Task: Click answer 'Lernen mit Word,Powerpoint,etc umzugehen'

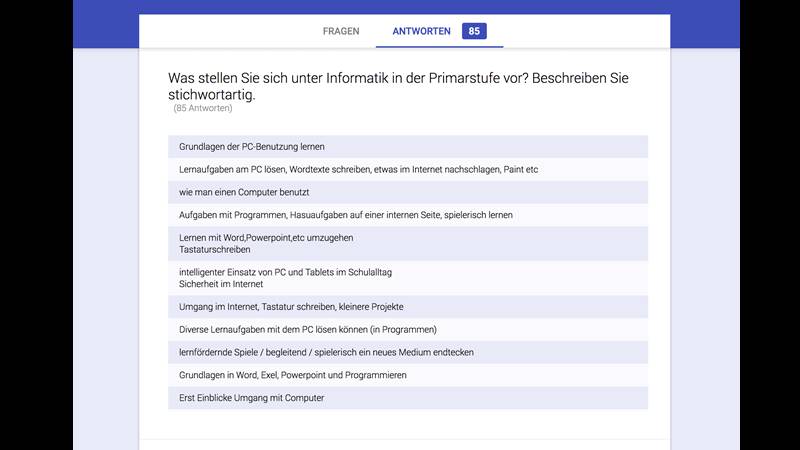Action: (x=408, y=243)
